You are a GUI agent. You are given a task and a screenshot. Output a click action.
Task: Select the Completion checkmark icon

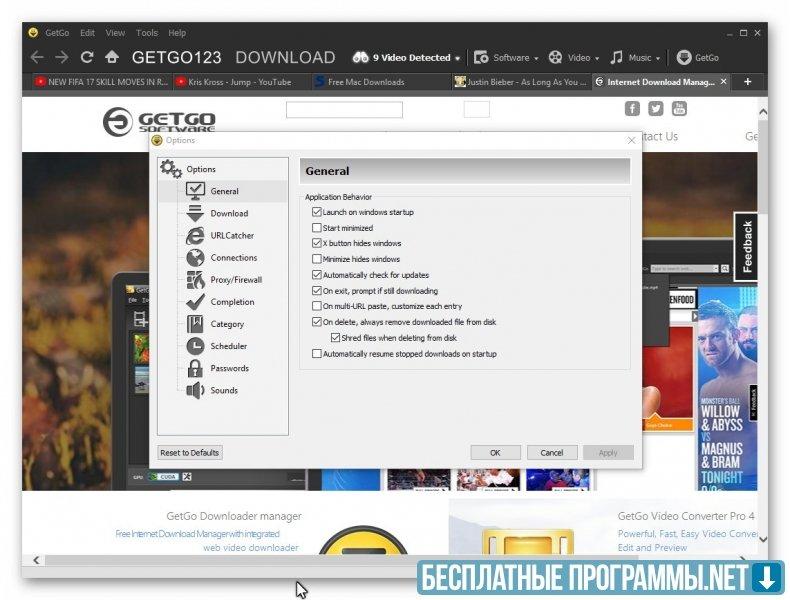[x=195, y=302]
